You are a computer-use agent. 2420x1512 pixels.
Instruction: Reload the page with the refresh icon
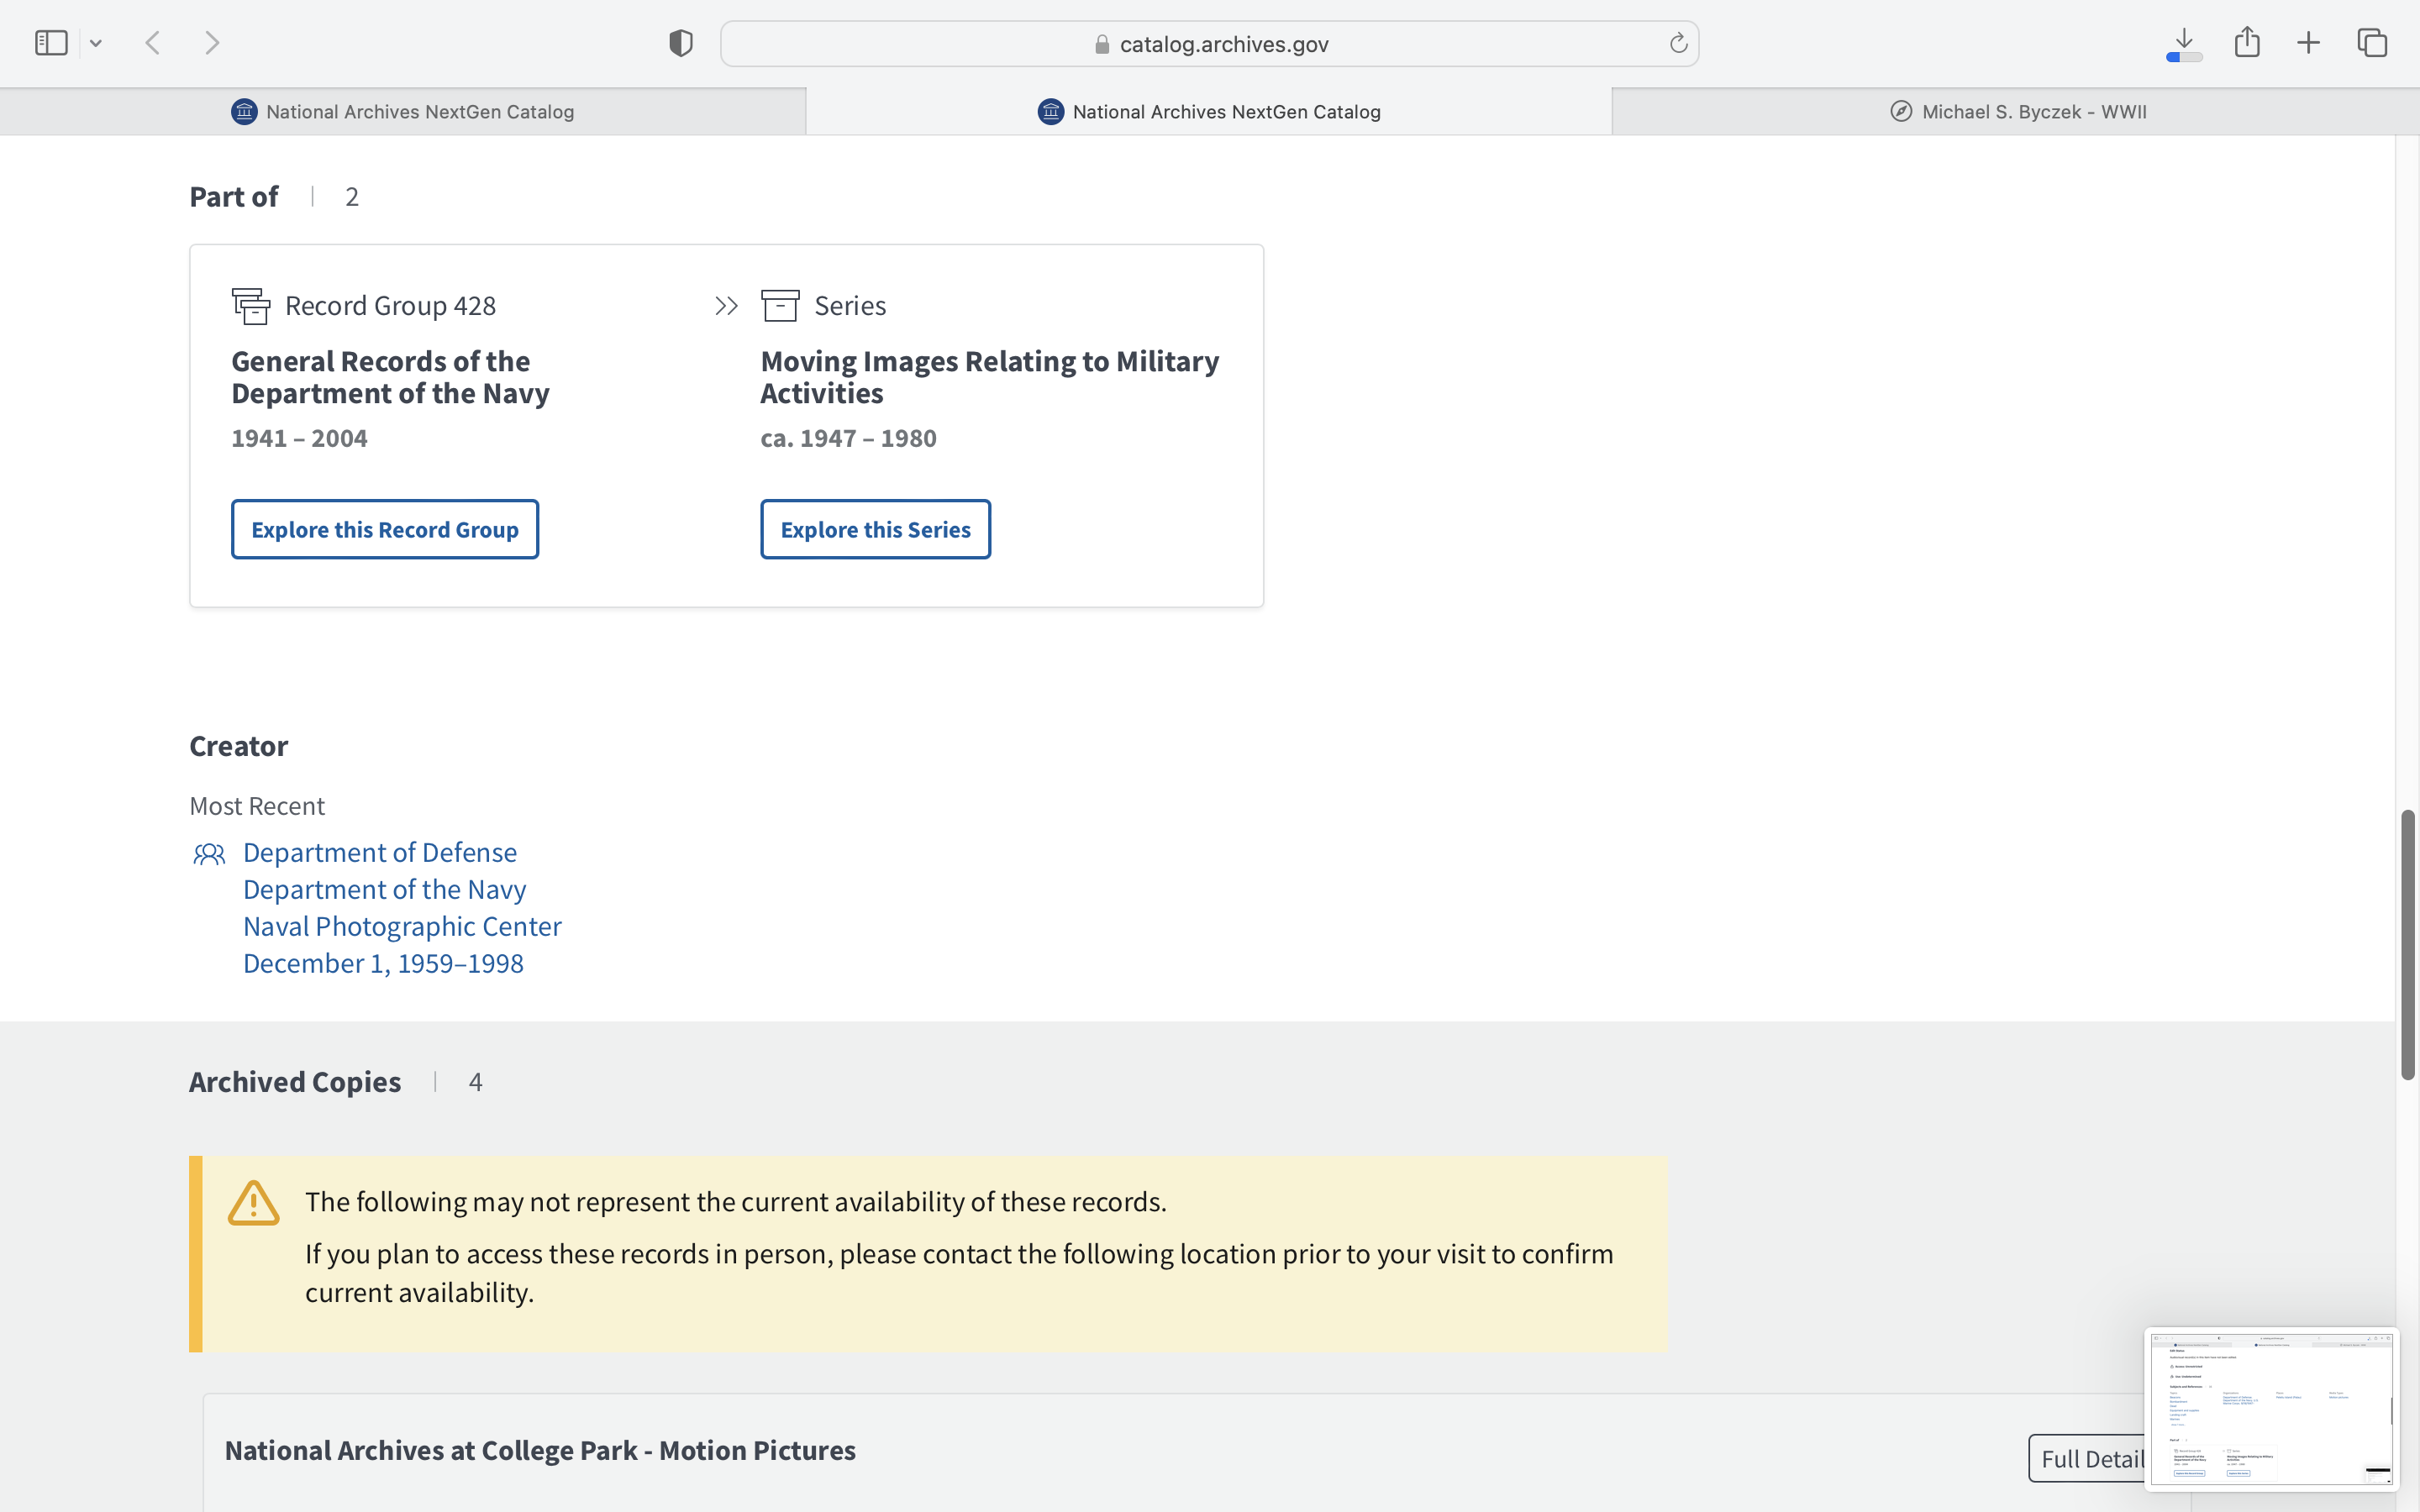(x=1678, y=43)
